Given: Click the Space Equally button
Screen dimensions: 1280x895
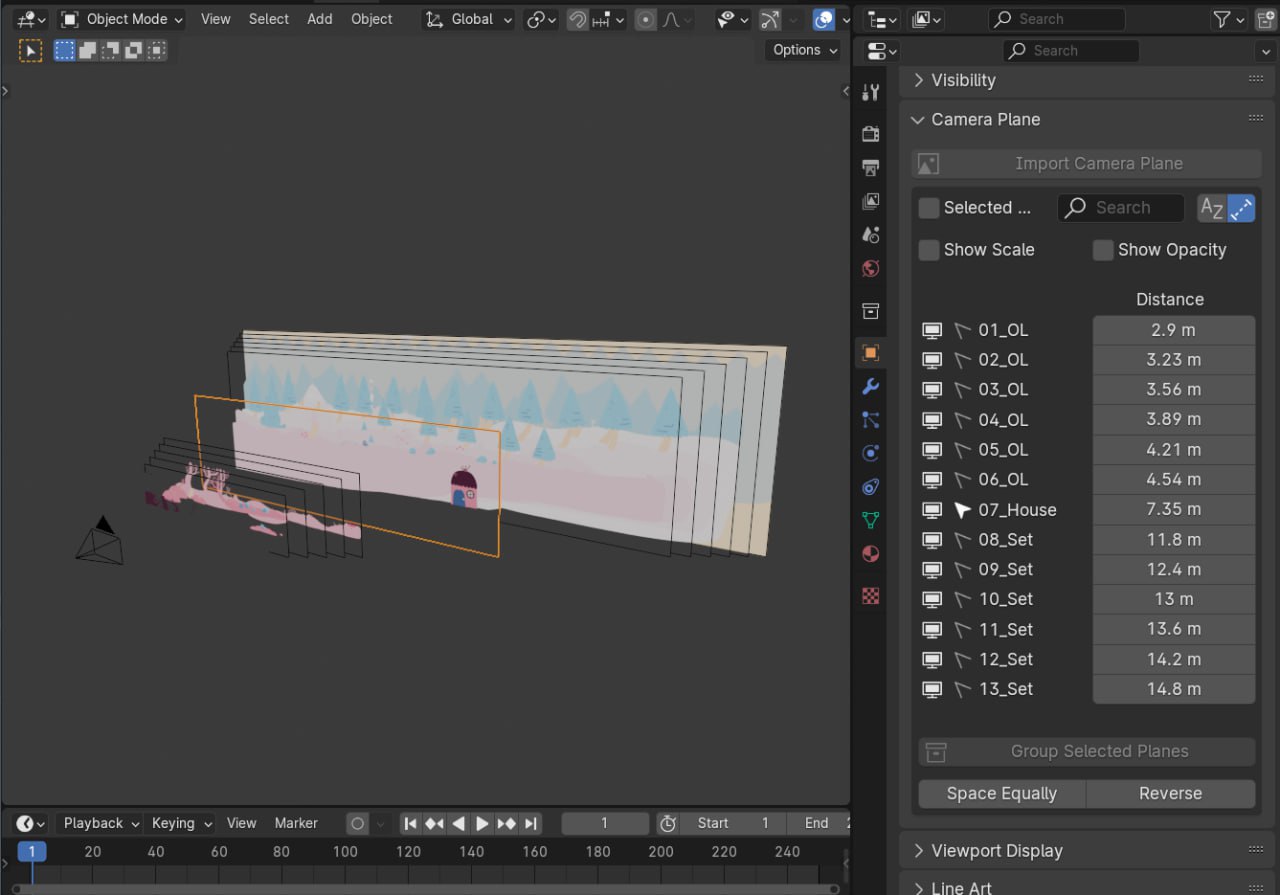Looking at the screenshot, I should [1001, 793].
